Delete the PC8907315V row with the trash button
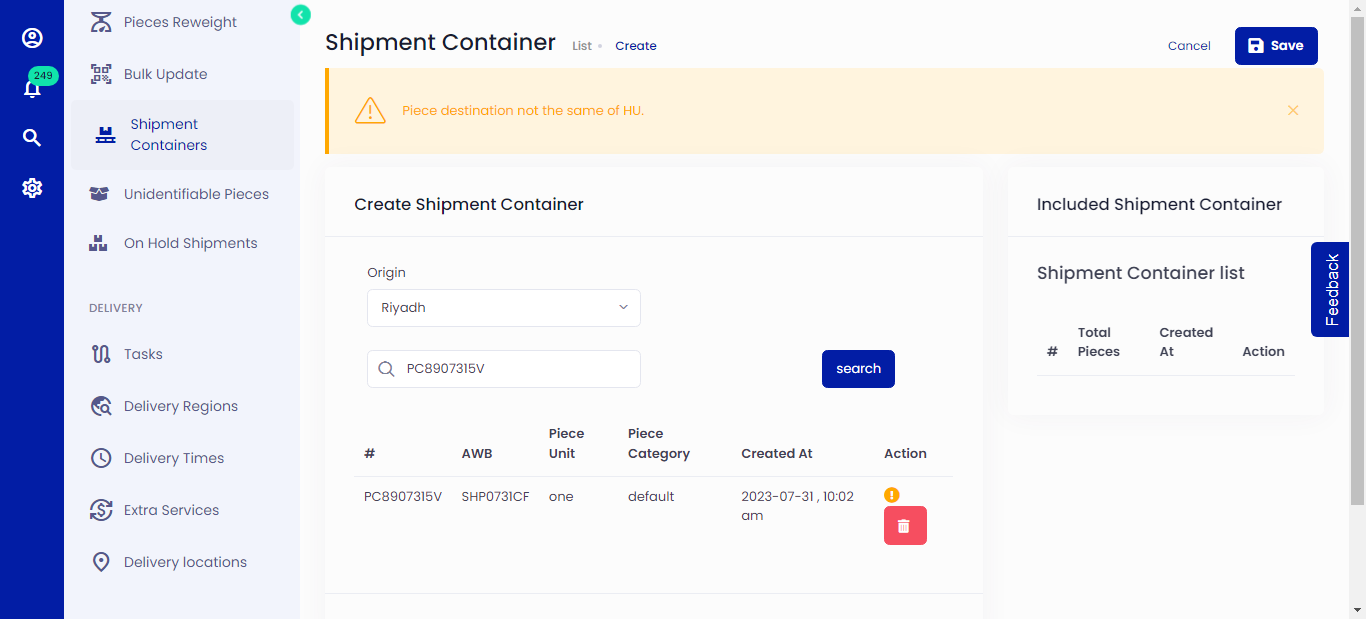 (x=905, y=525)
